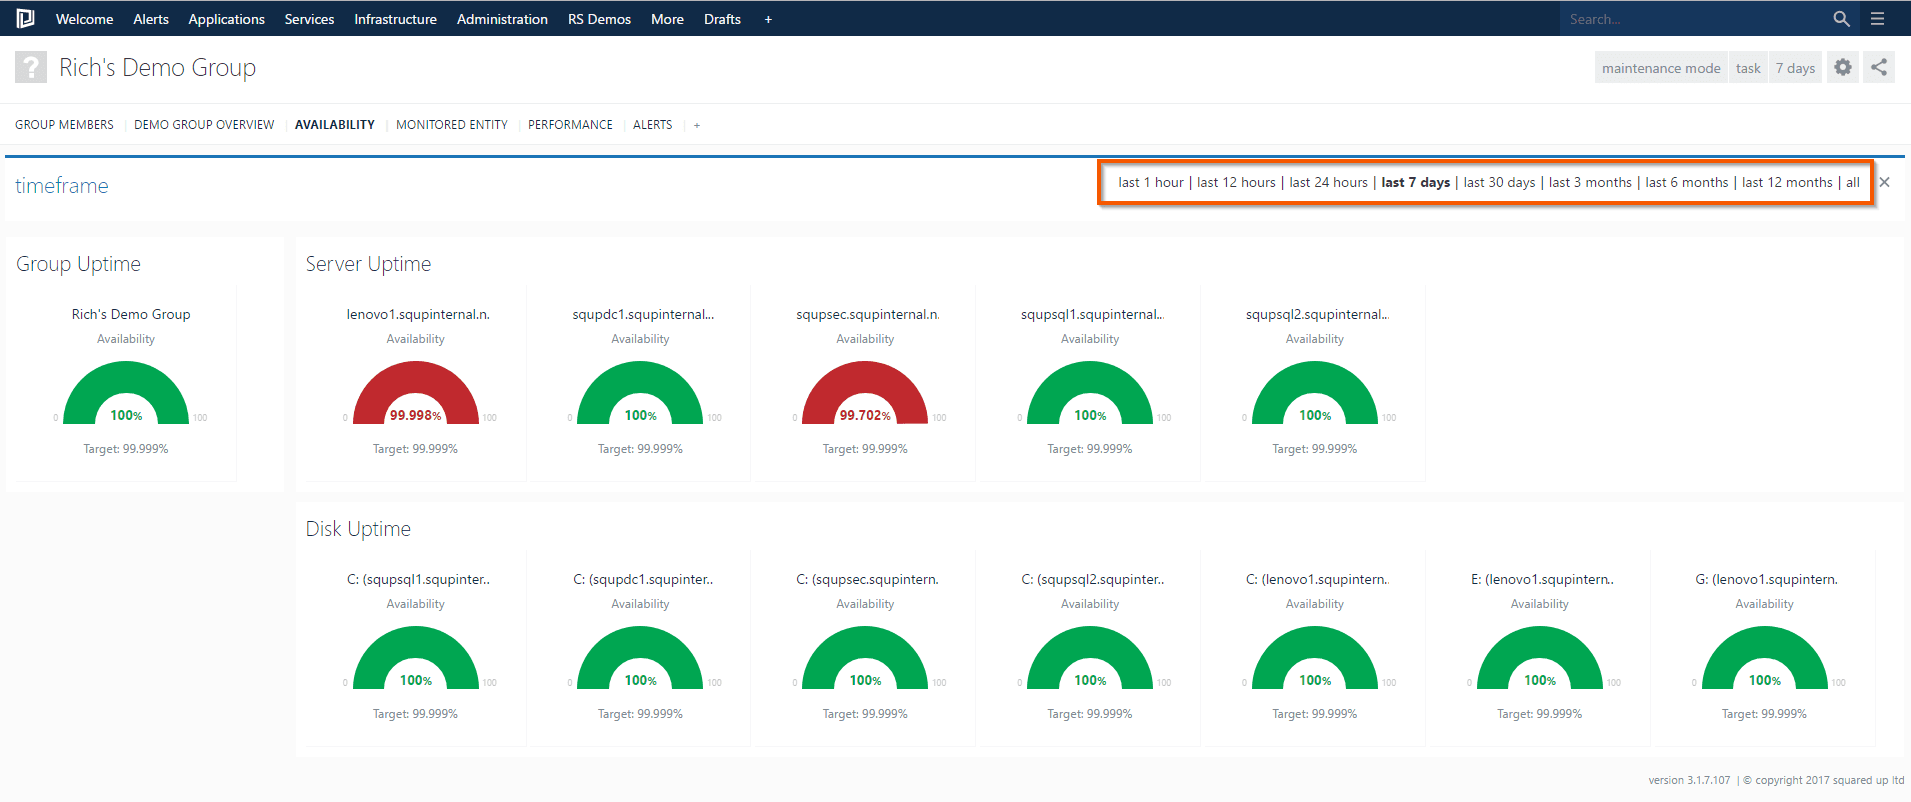1911x802 pixels.
Task: Switch to the Group Members tab
Action: click(x=64, y=125)
